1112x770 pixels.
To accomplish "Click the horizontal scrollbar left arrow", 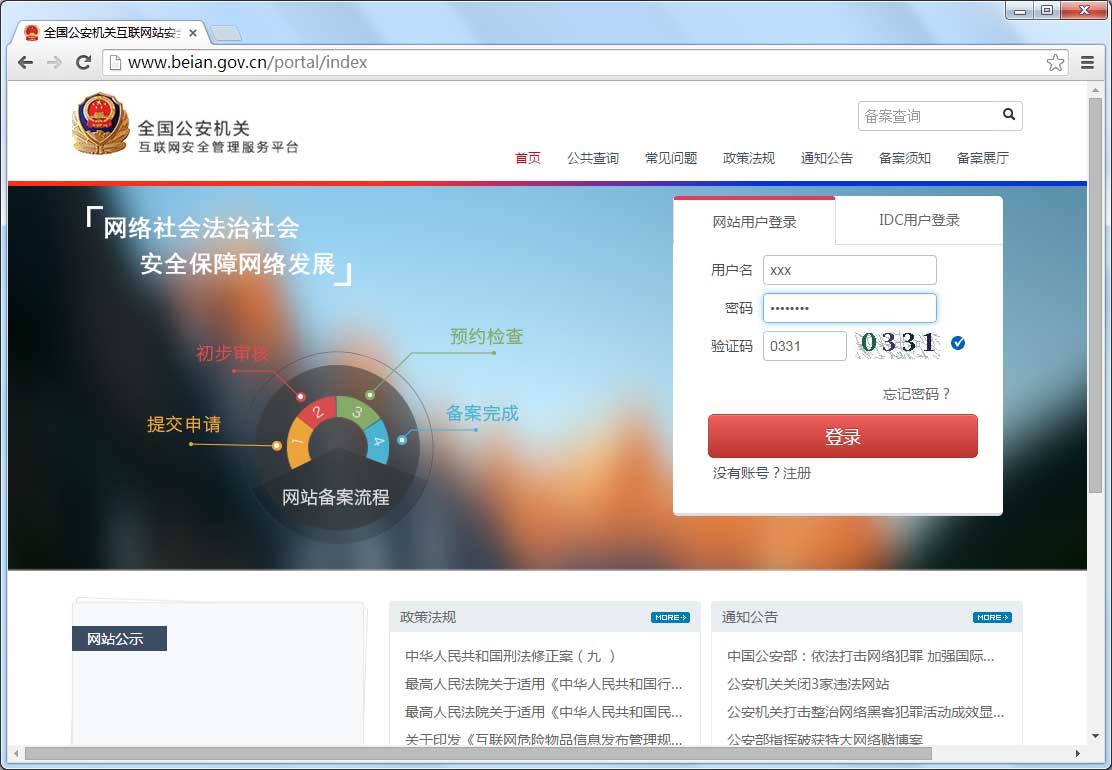I will (17, 753).
